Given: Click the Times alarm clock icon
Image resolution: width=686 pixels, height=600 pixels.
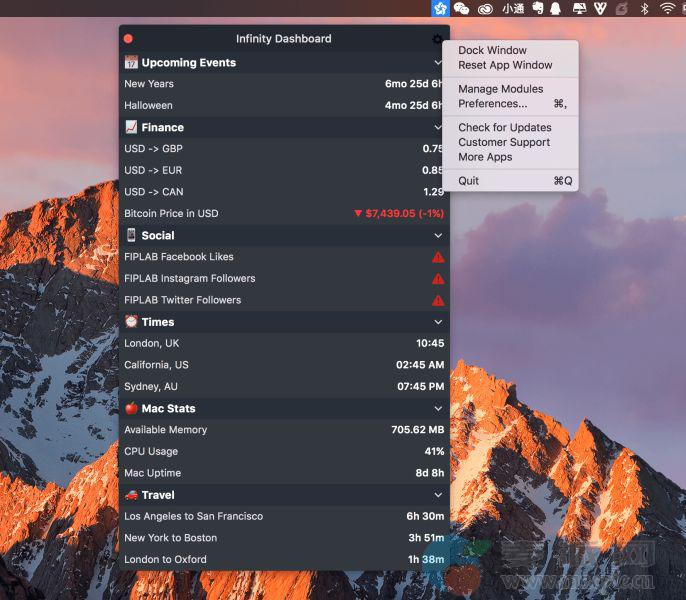Looking at the screenshot, I should [131, 322].
